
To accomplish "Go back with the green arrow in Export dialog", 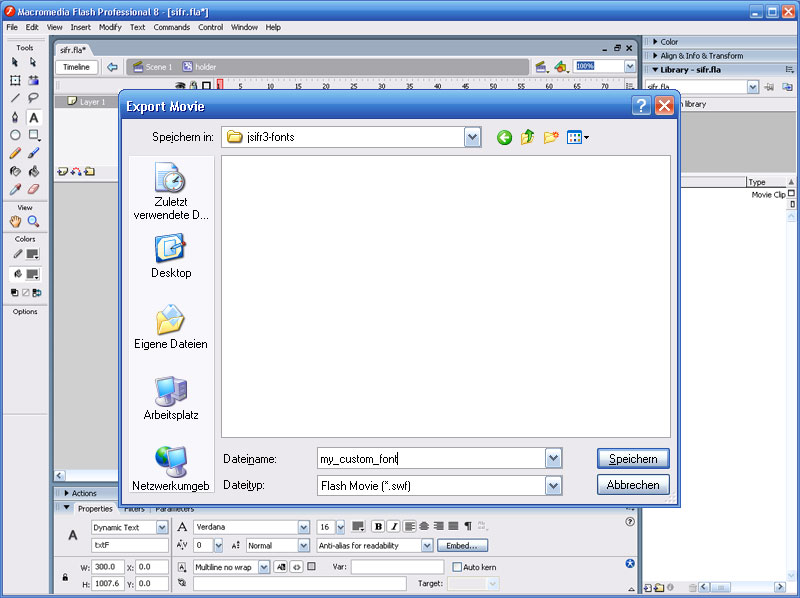I will click(504, 137).
